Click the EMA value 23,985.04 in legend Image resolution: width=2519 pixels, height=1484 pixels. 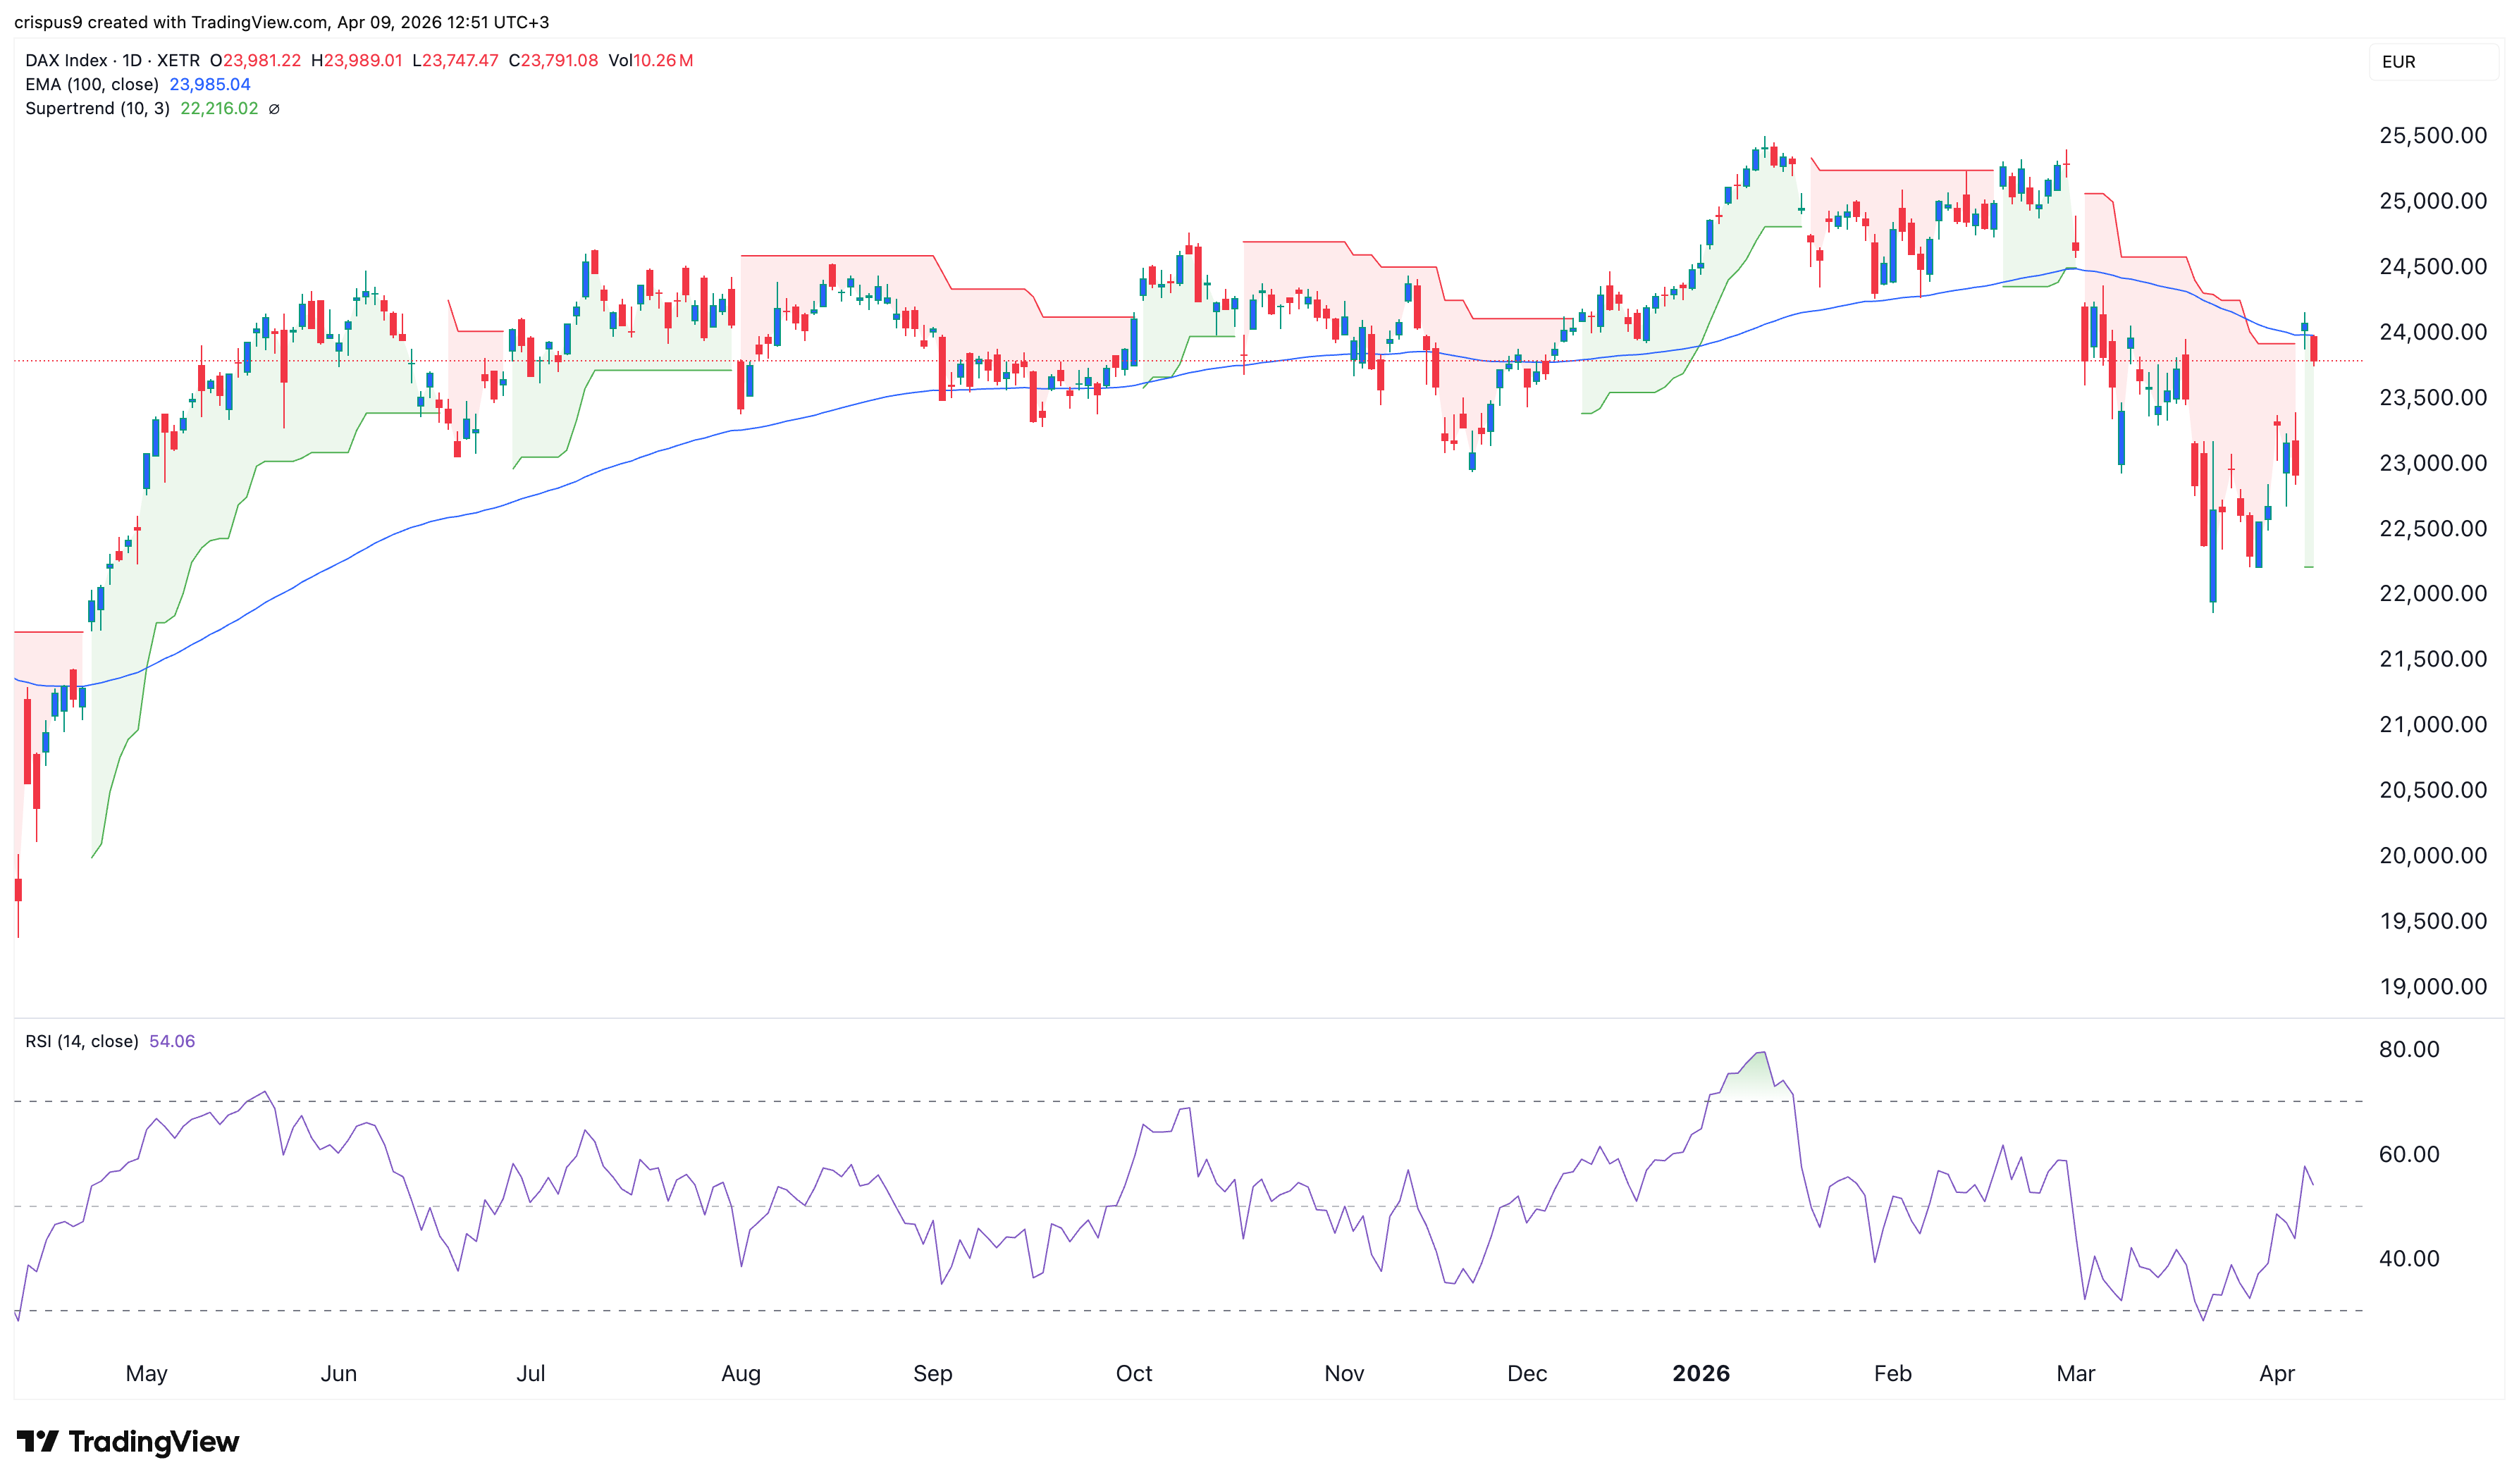tap(210, 84)
